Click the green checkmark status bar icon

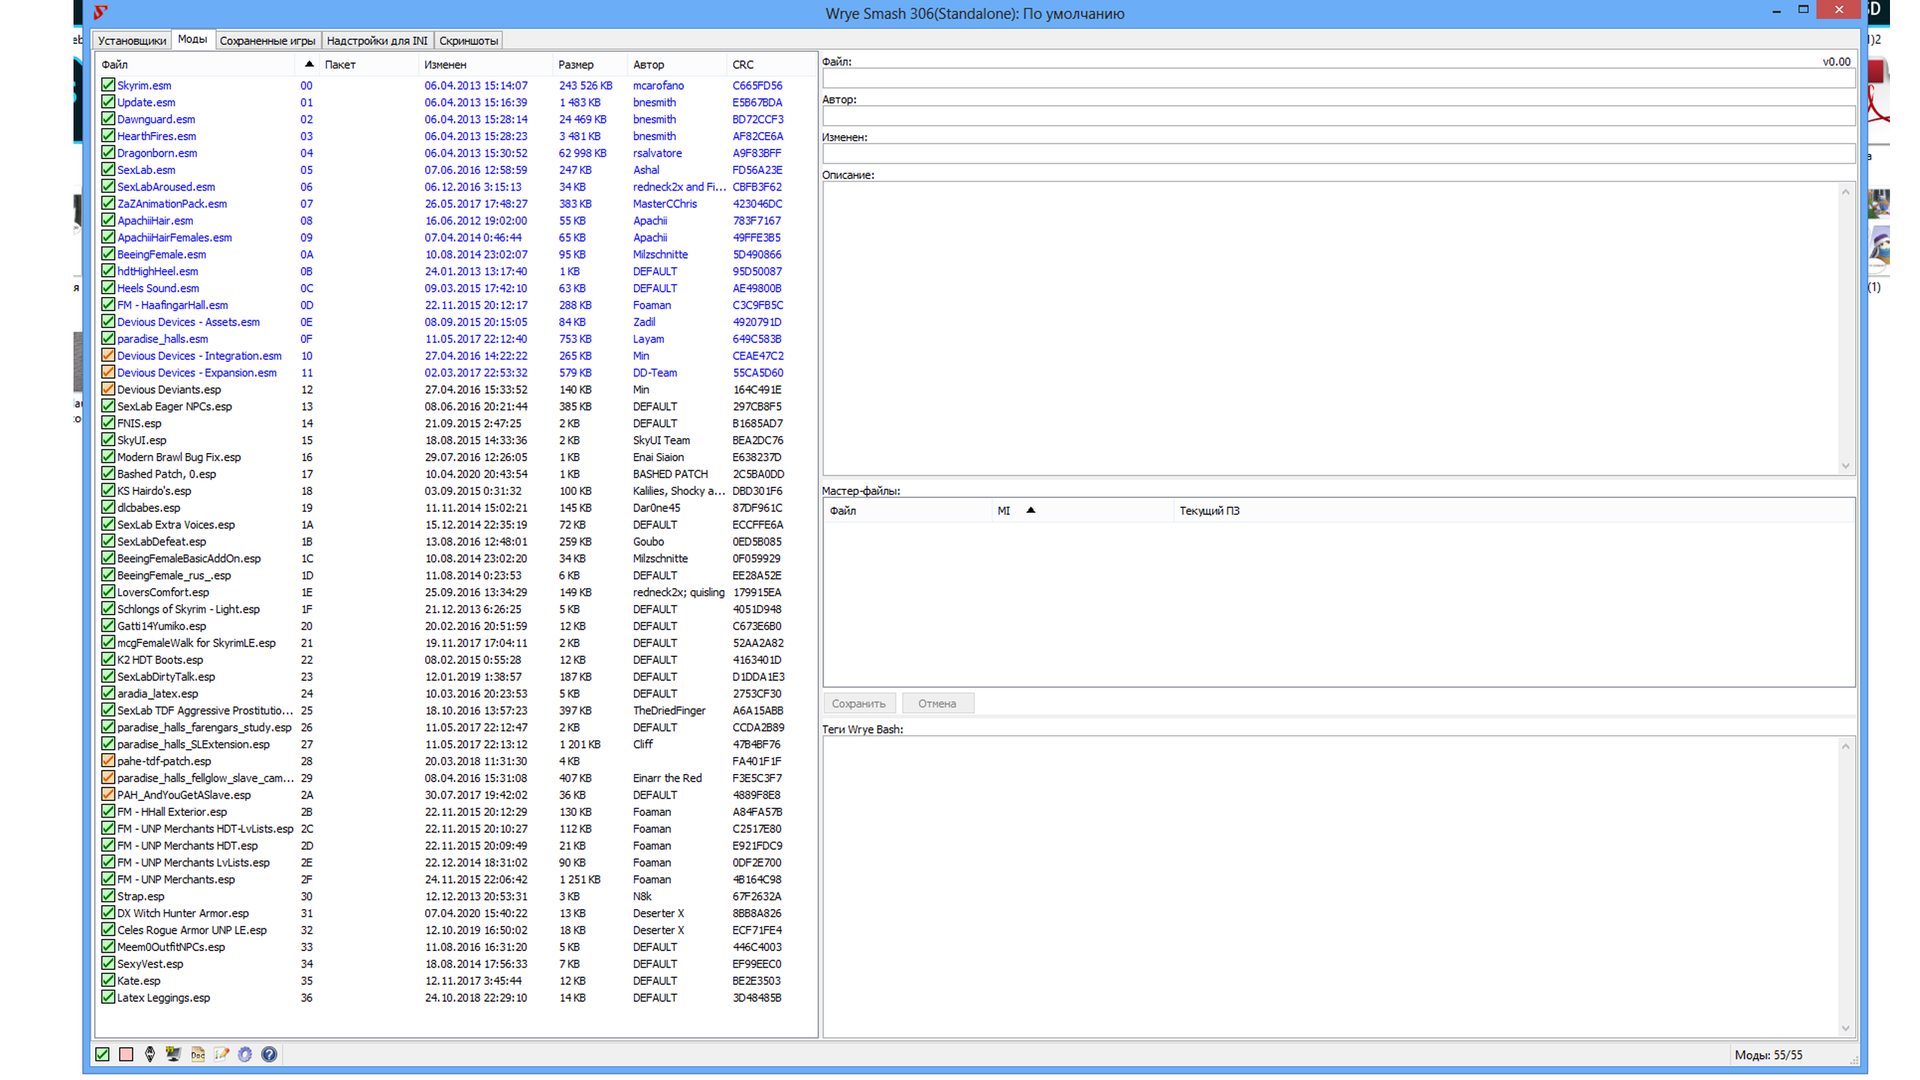(x=102, y=1054)
